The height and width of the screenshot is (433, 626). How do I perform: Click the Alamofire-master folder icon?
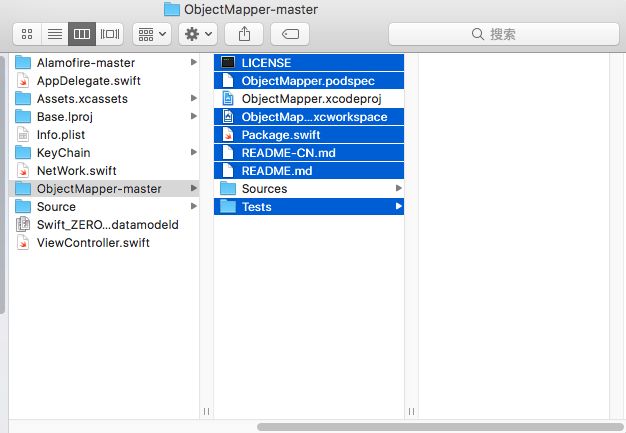click(23, 63)
